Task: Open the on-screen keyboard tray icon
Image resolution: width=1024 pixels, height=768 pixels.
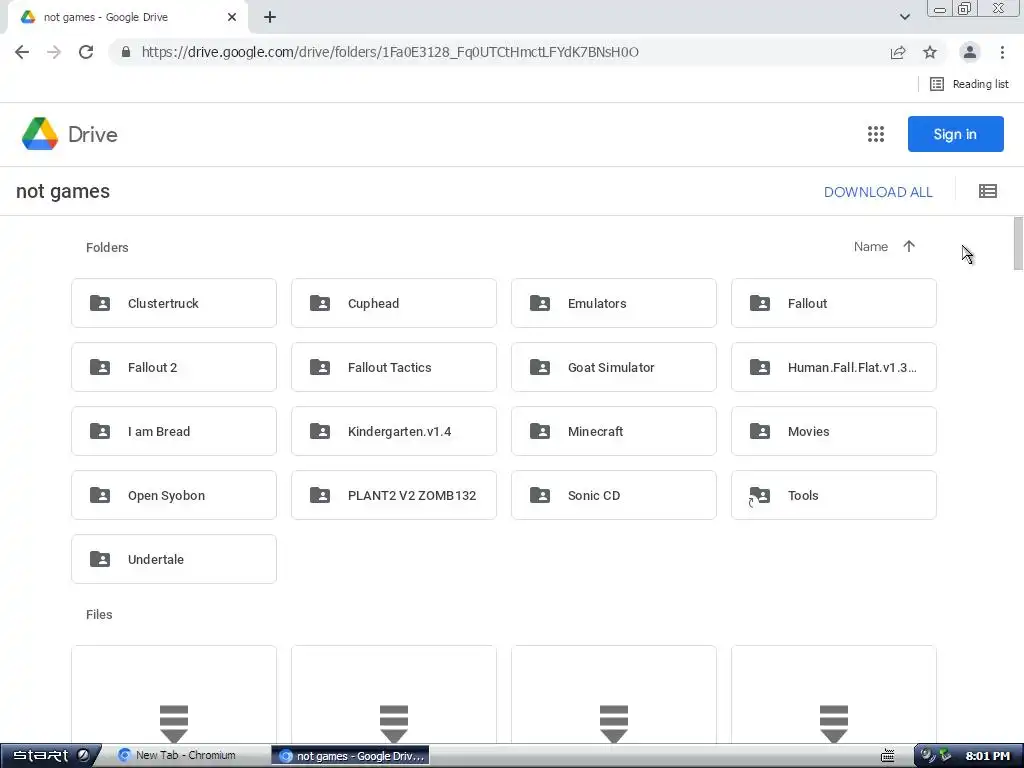Action: pyautogui.click(x=887, y=756)
